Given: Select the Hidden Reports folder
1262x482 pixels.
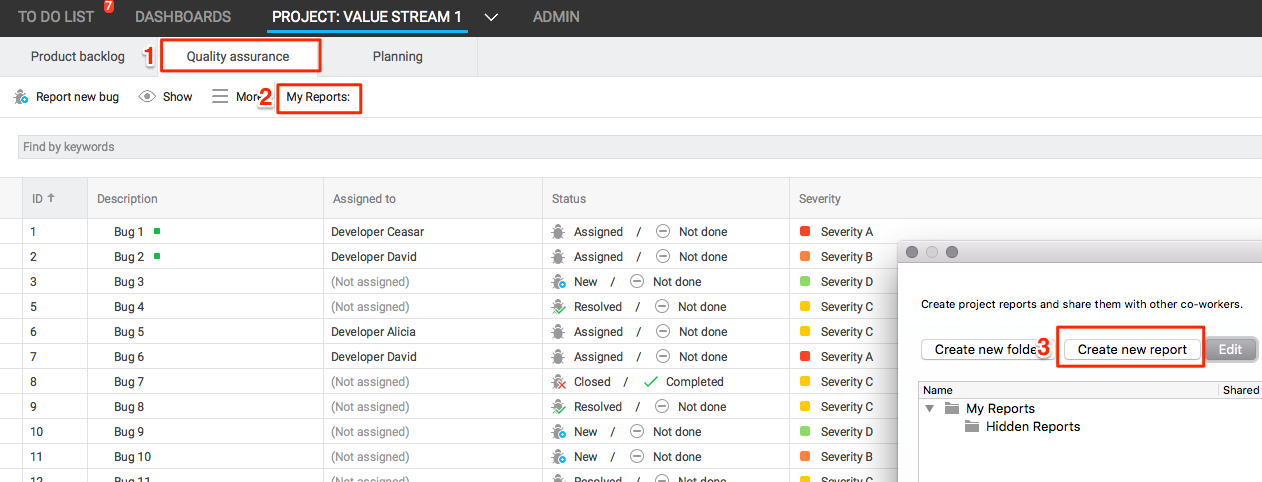Looking at the screenshot, I should (x=1032, y=427).
